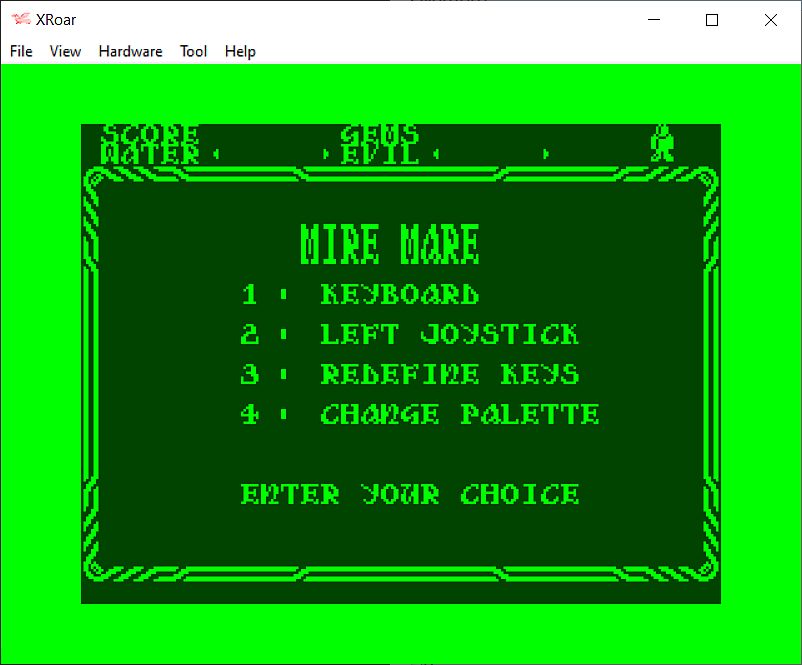Screen dimensions: 802x665
Task: Close the XRoar emulator window
Action: [770, 20]
